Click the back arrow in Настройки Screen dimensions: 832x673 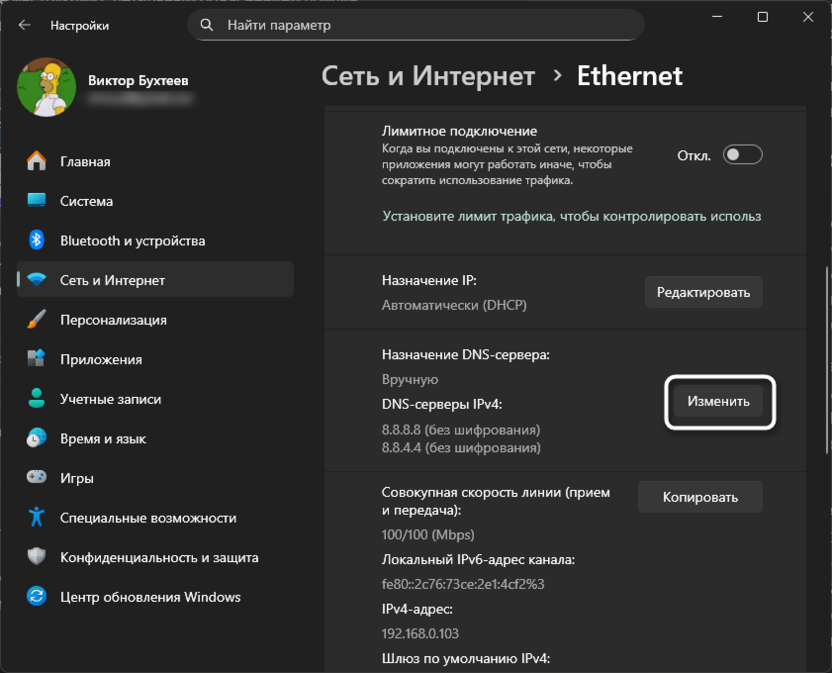pyautogui.click(x=24, y=25)
